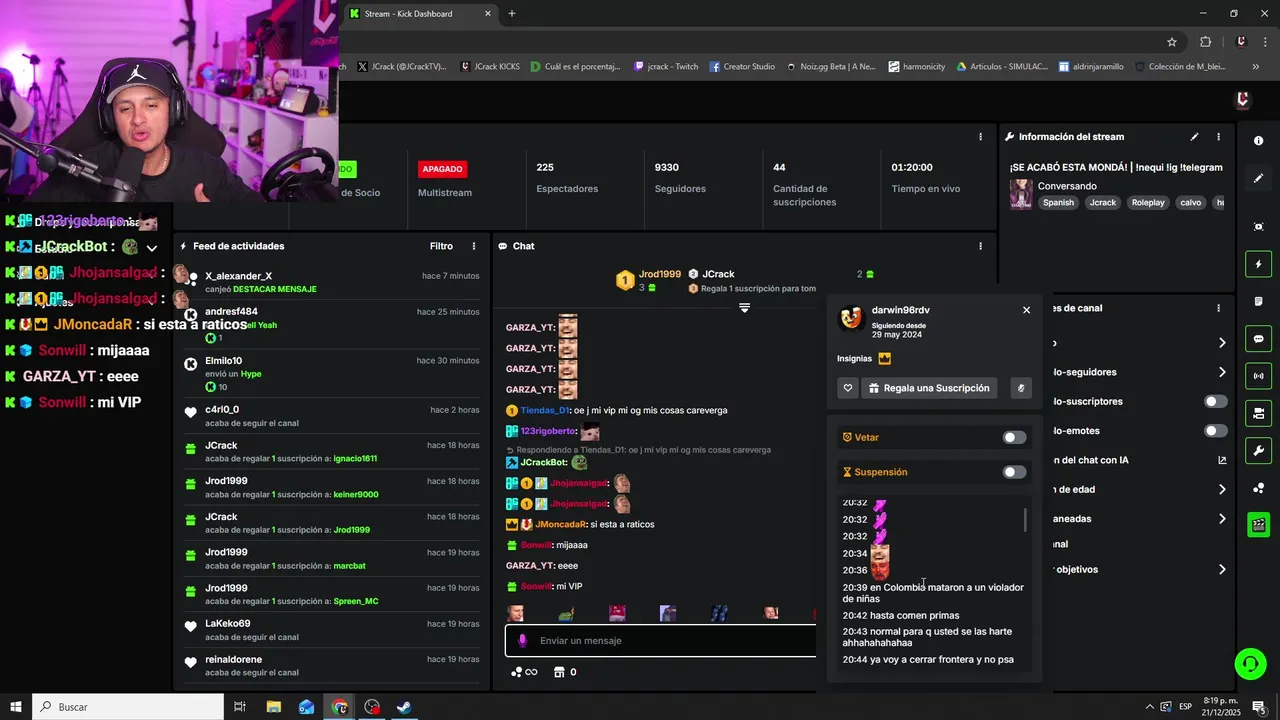
Task: Open Información del stream three-dot menu
Action: (x=1218, y=137)
